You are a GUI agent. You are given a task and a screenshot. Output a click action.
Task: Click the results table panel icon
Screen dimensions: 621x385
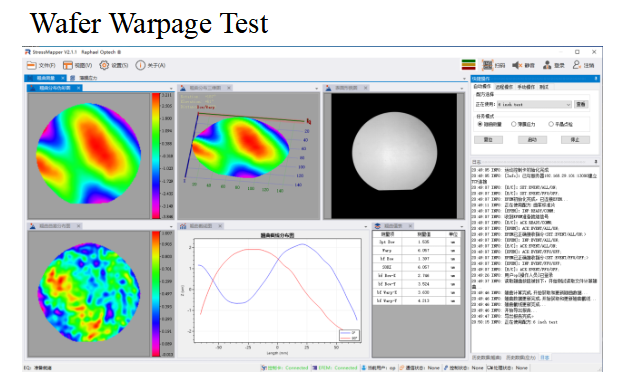click(x=377, y=226)
